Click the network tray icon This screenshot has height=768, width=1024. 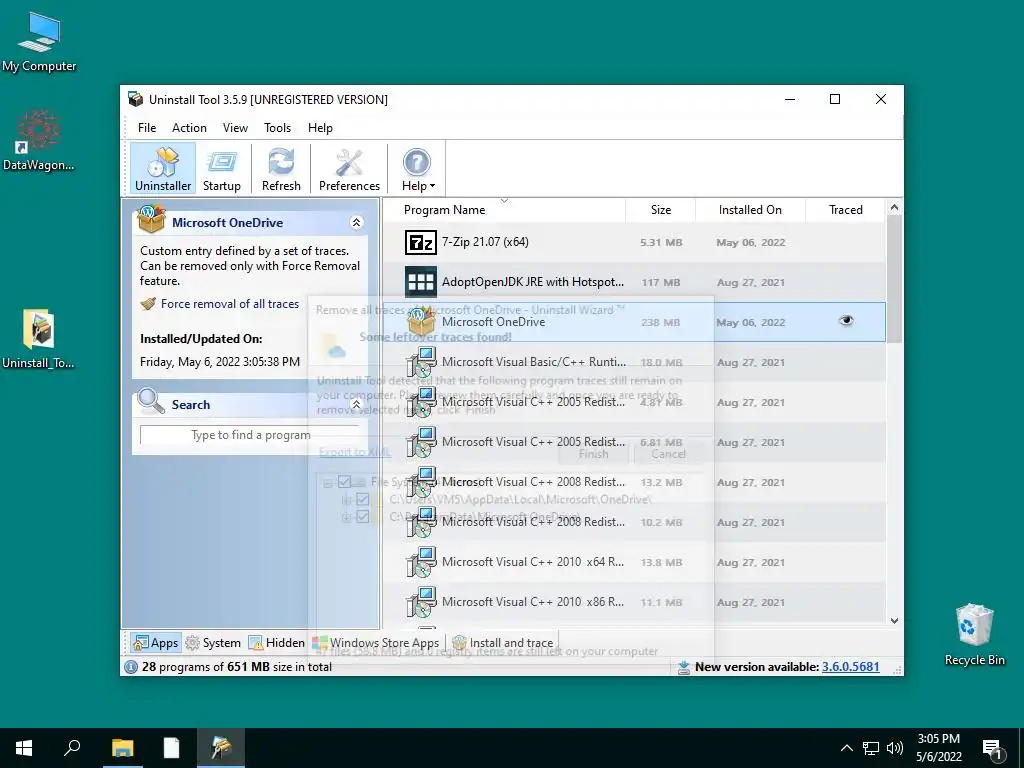click(x=871, y=748)
